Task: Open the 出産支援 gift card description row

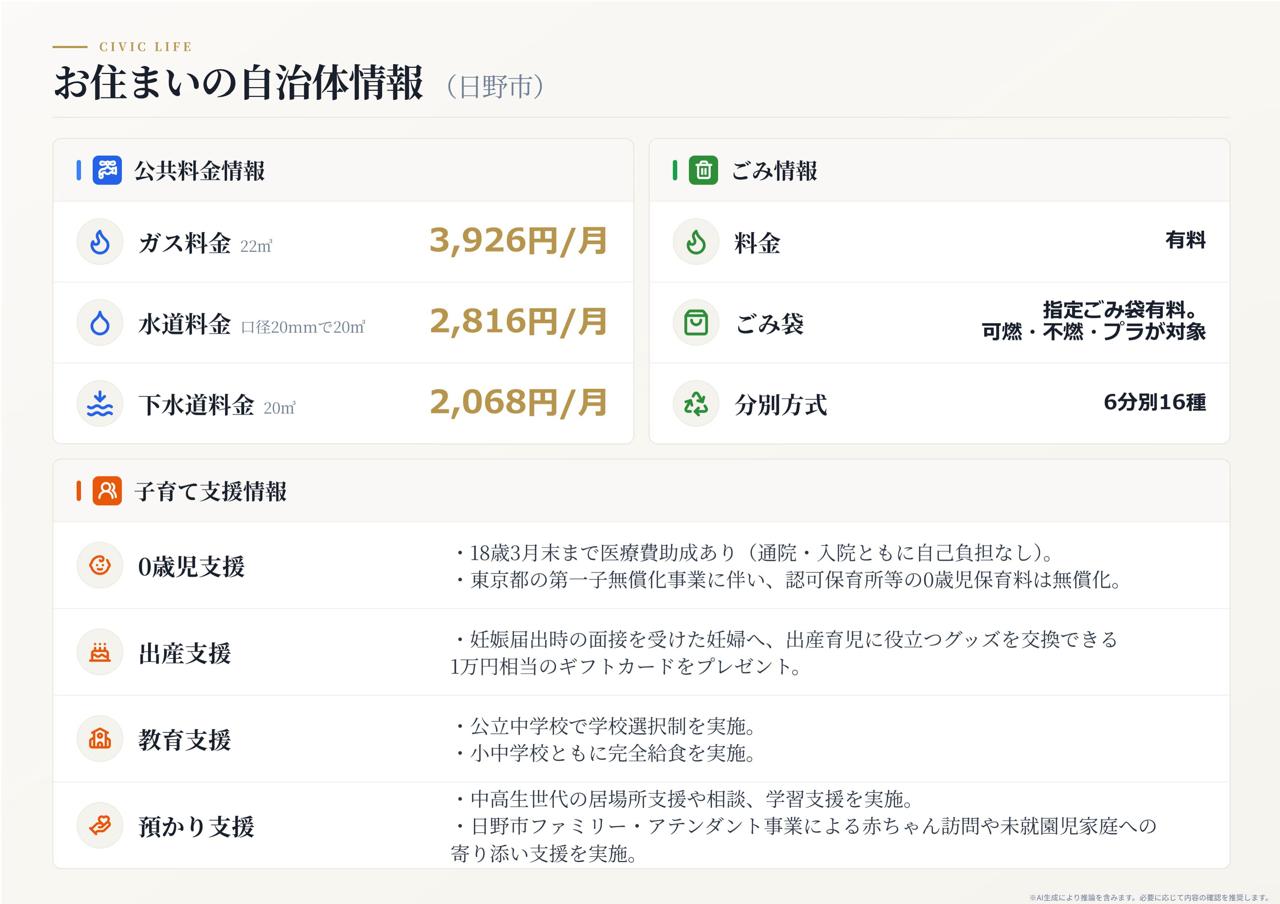Action: click(641, 652)
